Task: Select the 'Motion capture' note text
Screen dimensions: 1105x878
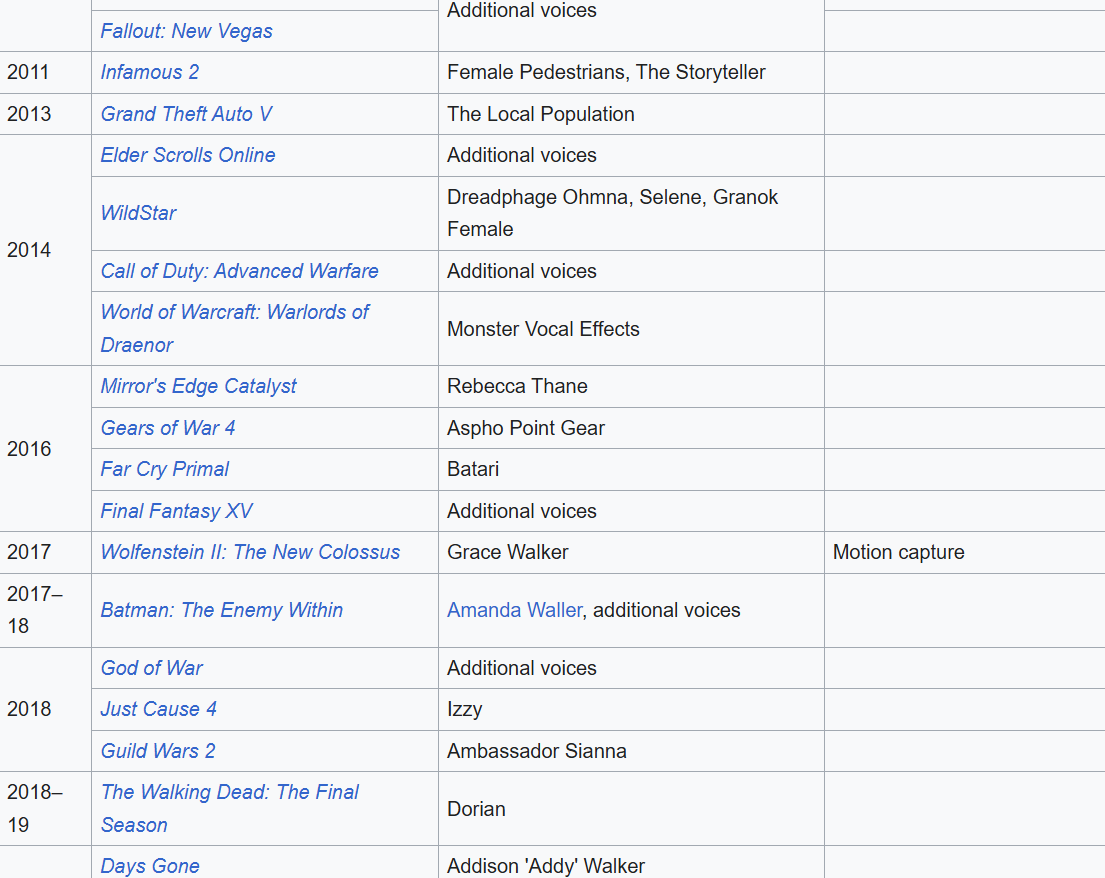Action: tap(899, 552)
